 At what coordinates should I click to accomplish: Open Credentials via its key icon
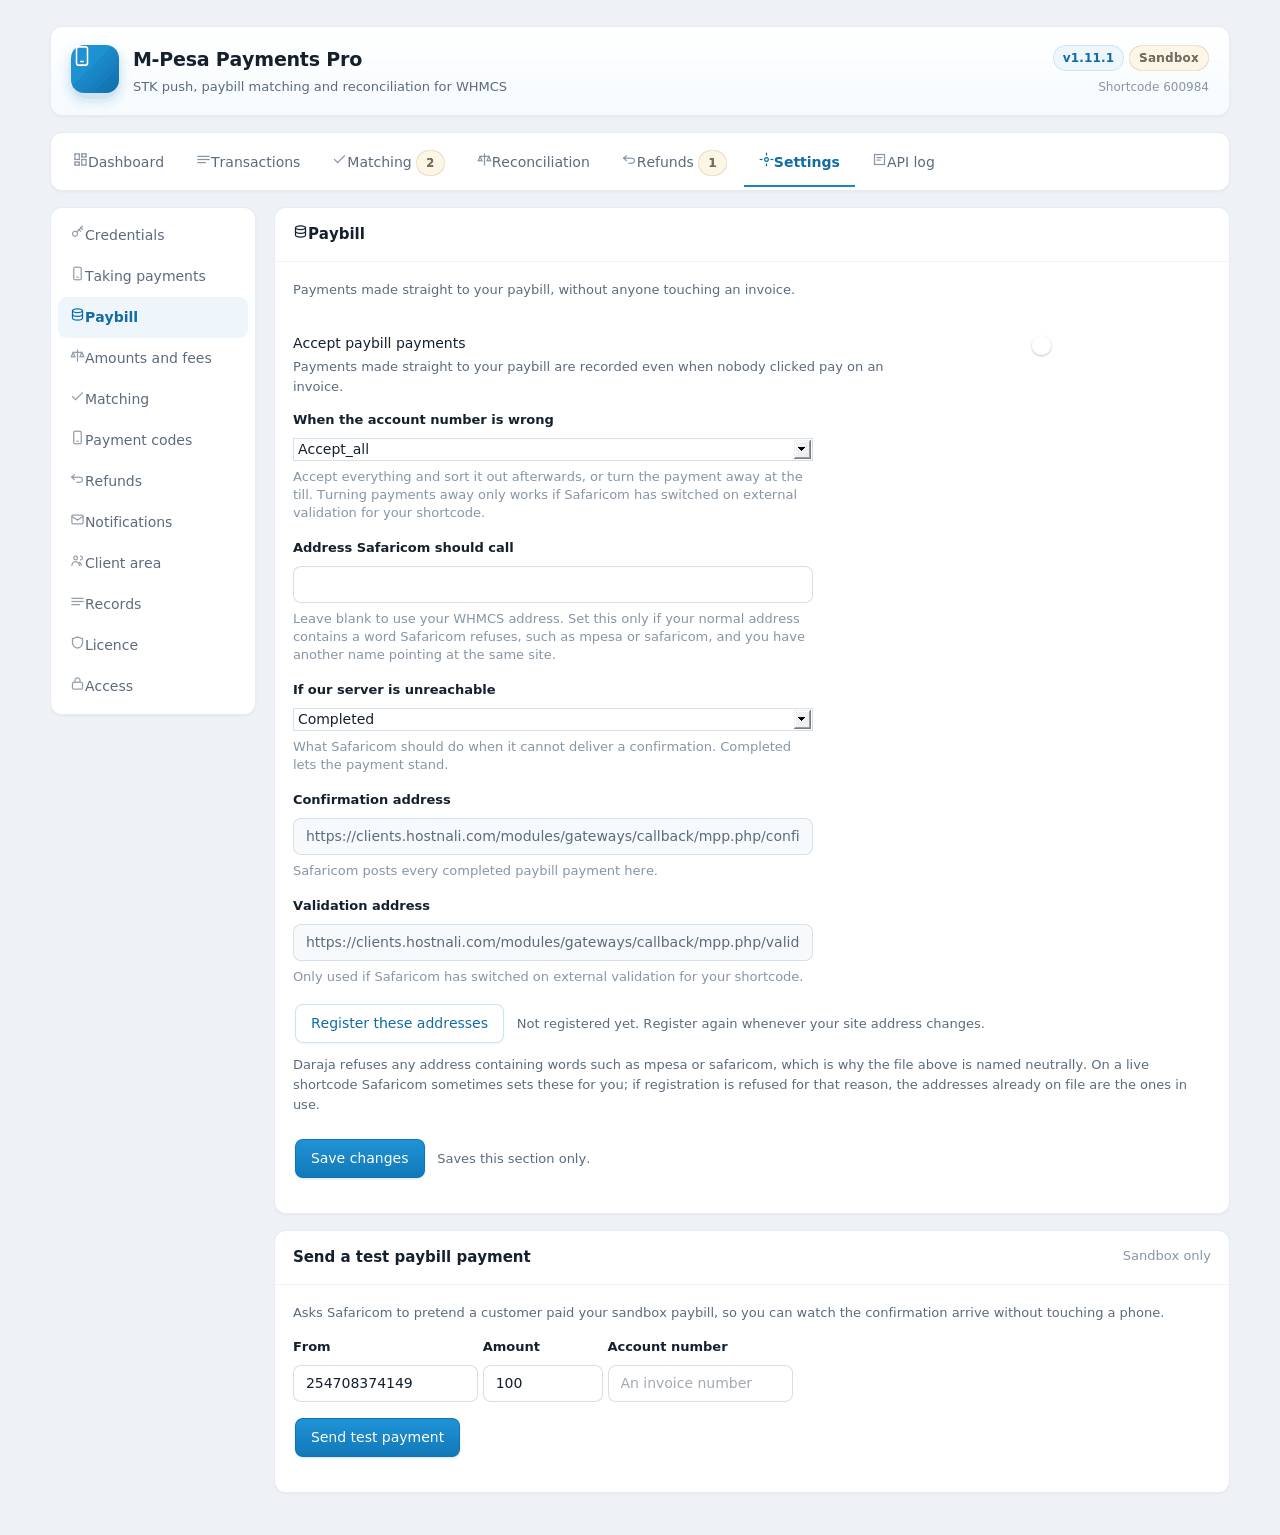tap(77, 233)
